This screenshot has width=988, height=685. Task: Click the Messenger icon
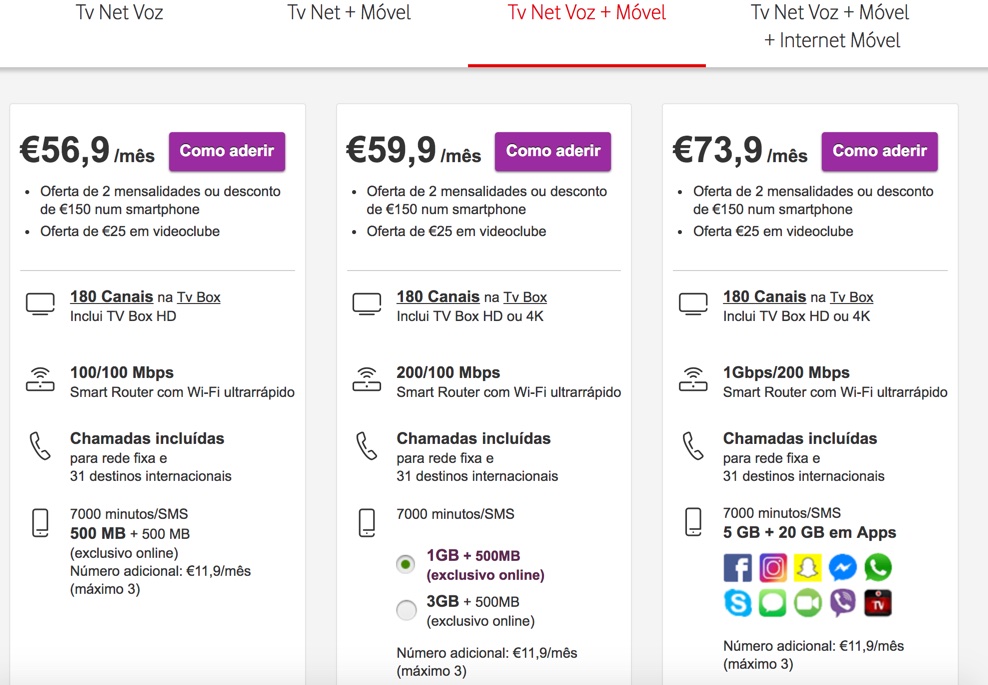coord(842,567)
